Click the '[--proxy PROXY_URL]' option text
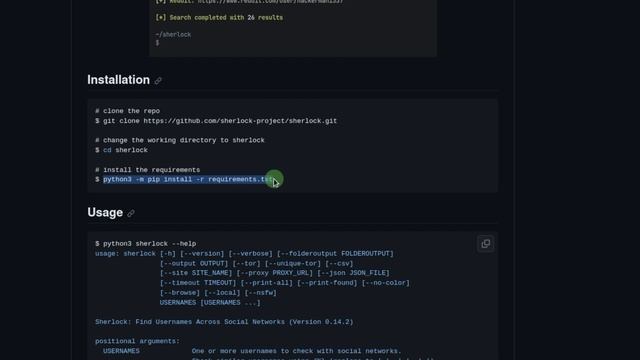640x360 pixels. coord(275,273)
